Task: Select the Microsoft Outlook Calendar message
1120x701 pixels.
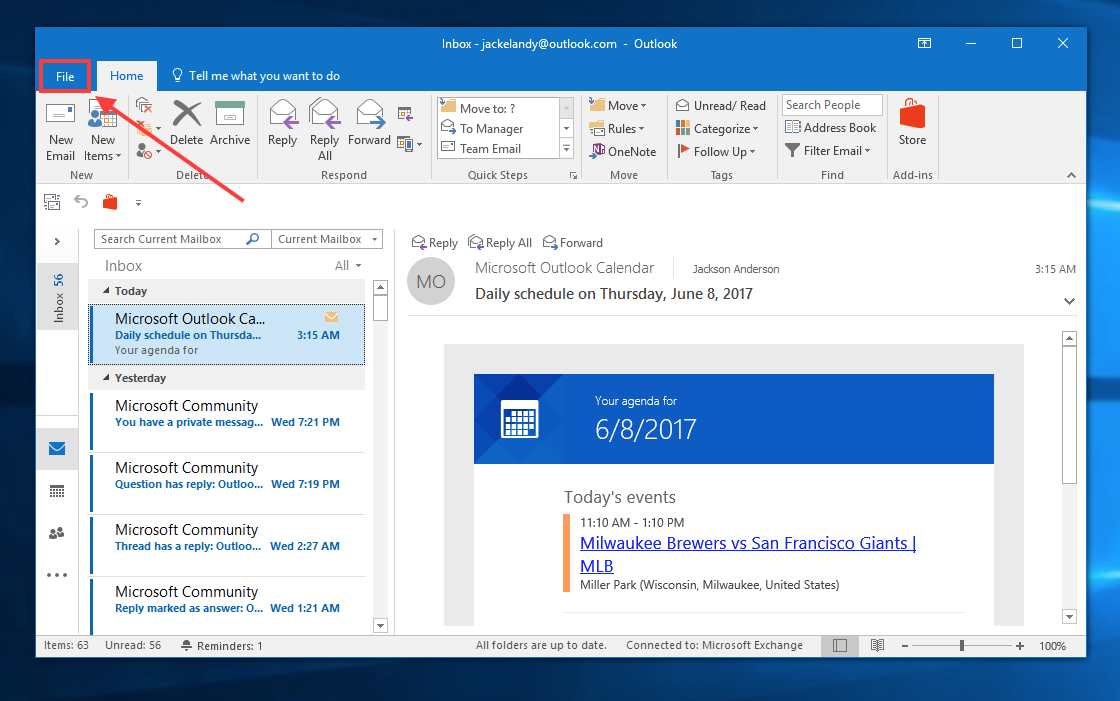Action: point(227,334)
